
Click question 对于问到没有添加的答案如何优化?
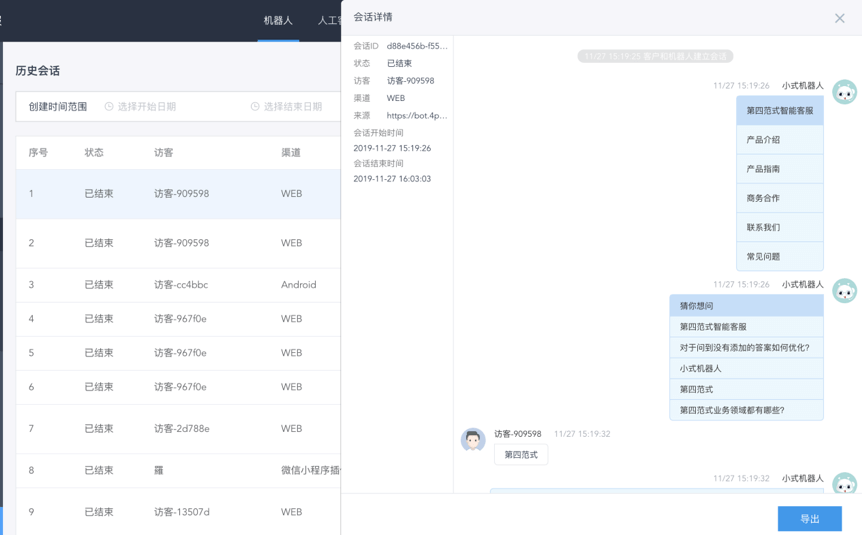click(x=746, y=348)
